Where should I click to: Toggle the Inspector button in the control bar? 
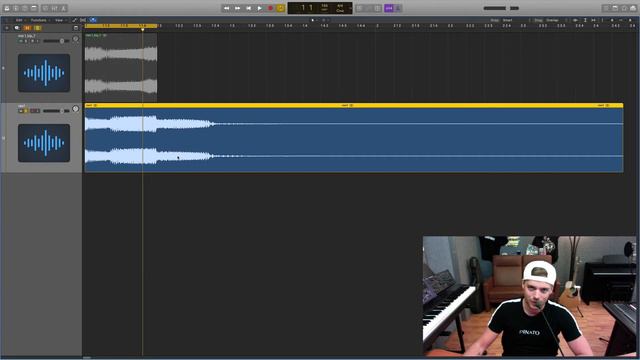[16, 8]
